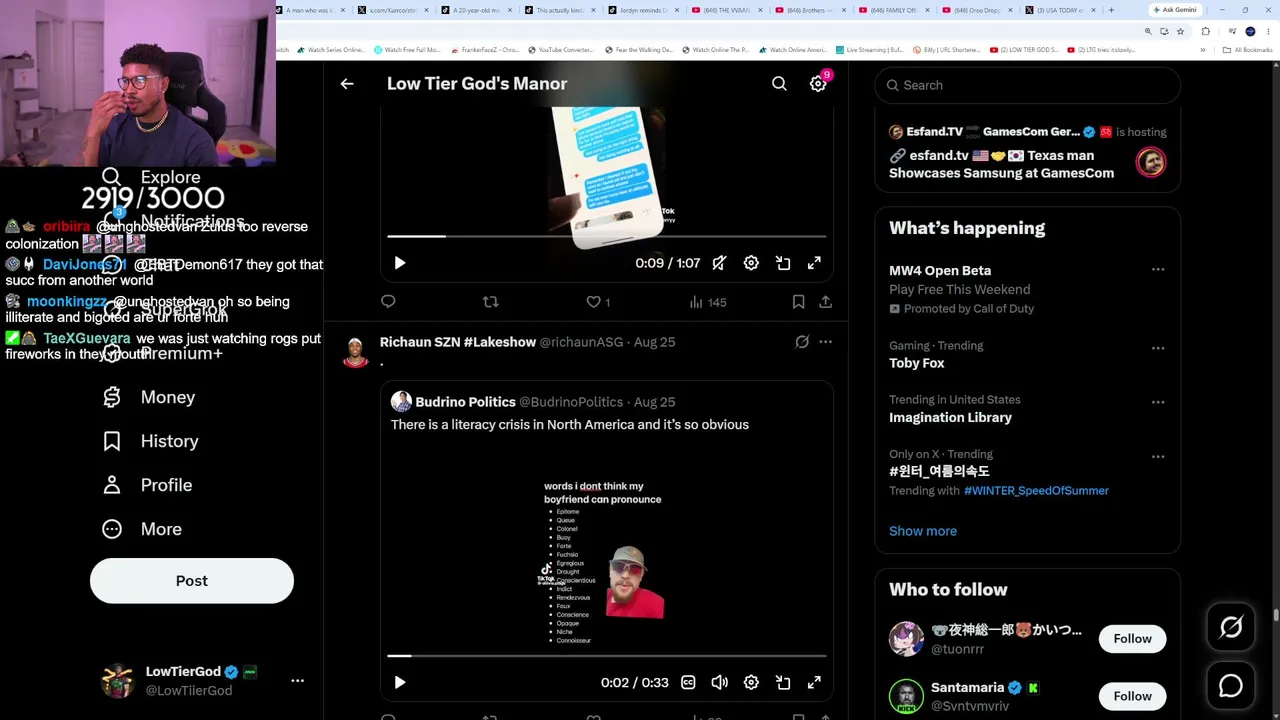Open Richaun SZN #Lakeshow profile avatar
The width and height of the screenshot is (1280, 720).
(x=355, y=352)
